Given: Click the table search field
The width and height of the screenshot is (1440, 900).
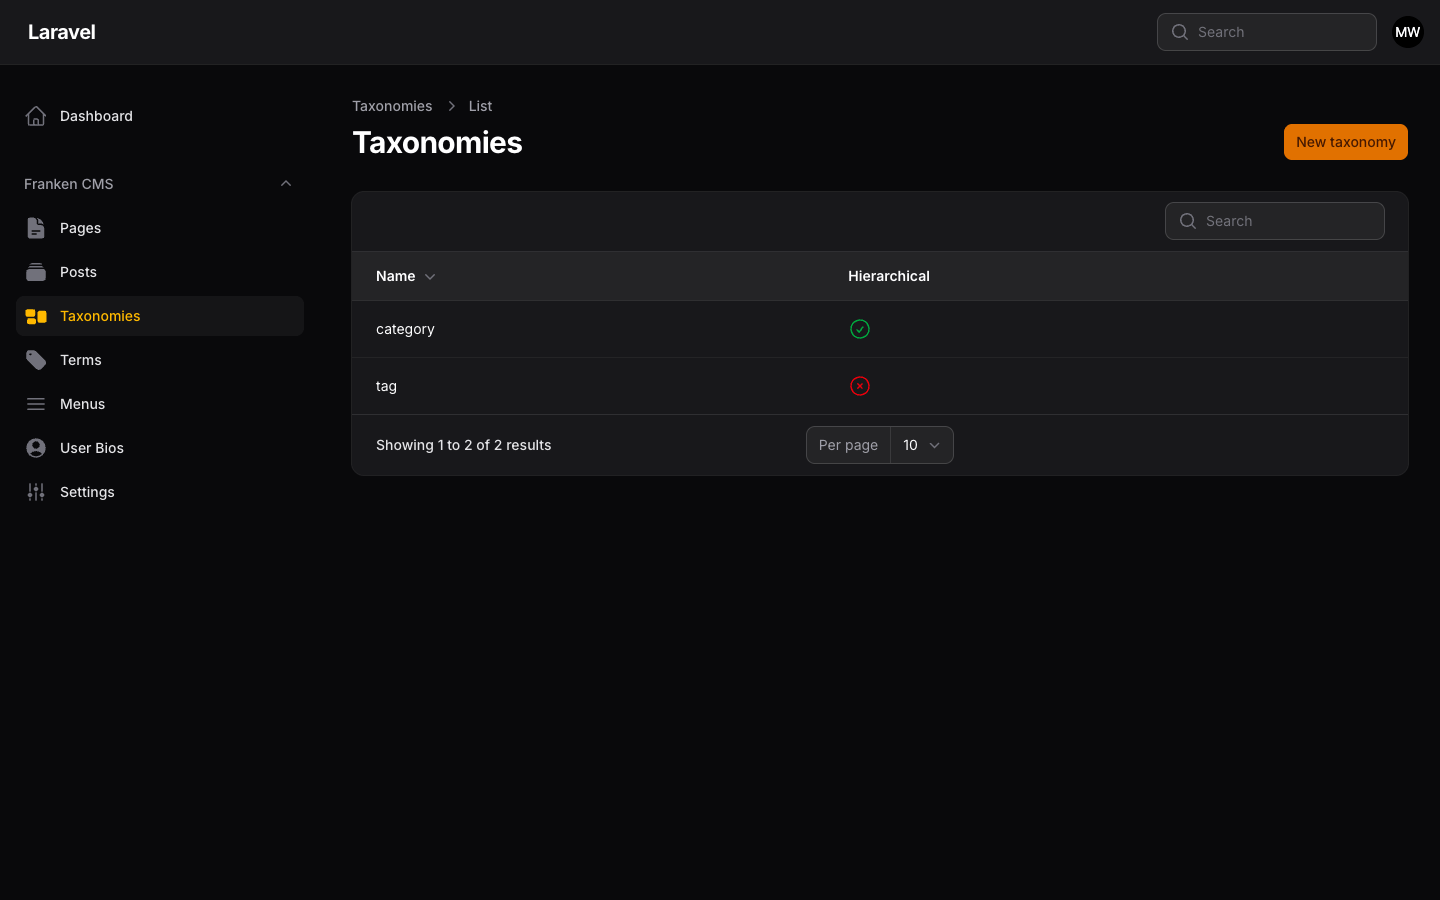Looking at the screenshot, I should pyautogui.click(x=1275, y=220).
